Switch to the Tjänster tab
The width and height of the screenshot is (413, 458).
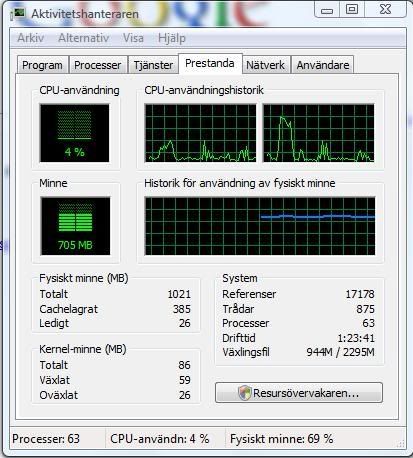153,65
